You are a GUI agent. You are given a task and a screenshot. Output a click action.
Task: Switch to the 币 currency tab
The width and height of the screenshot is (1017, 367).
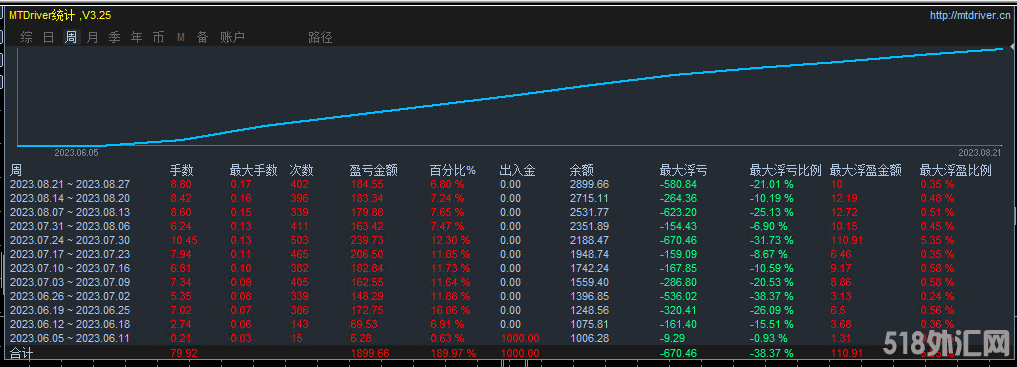coord(159,38)
